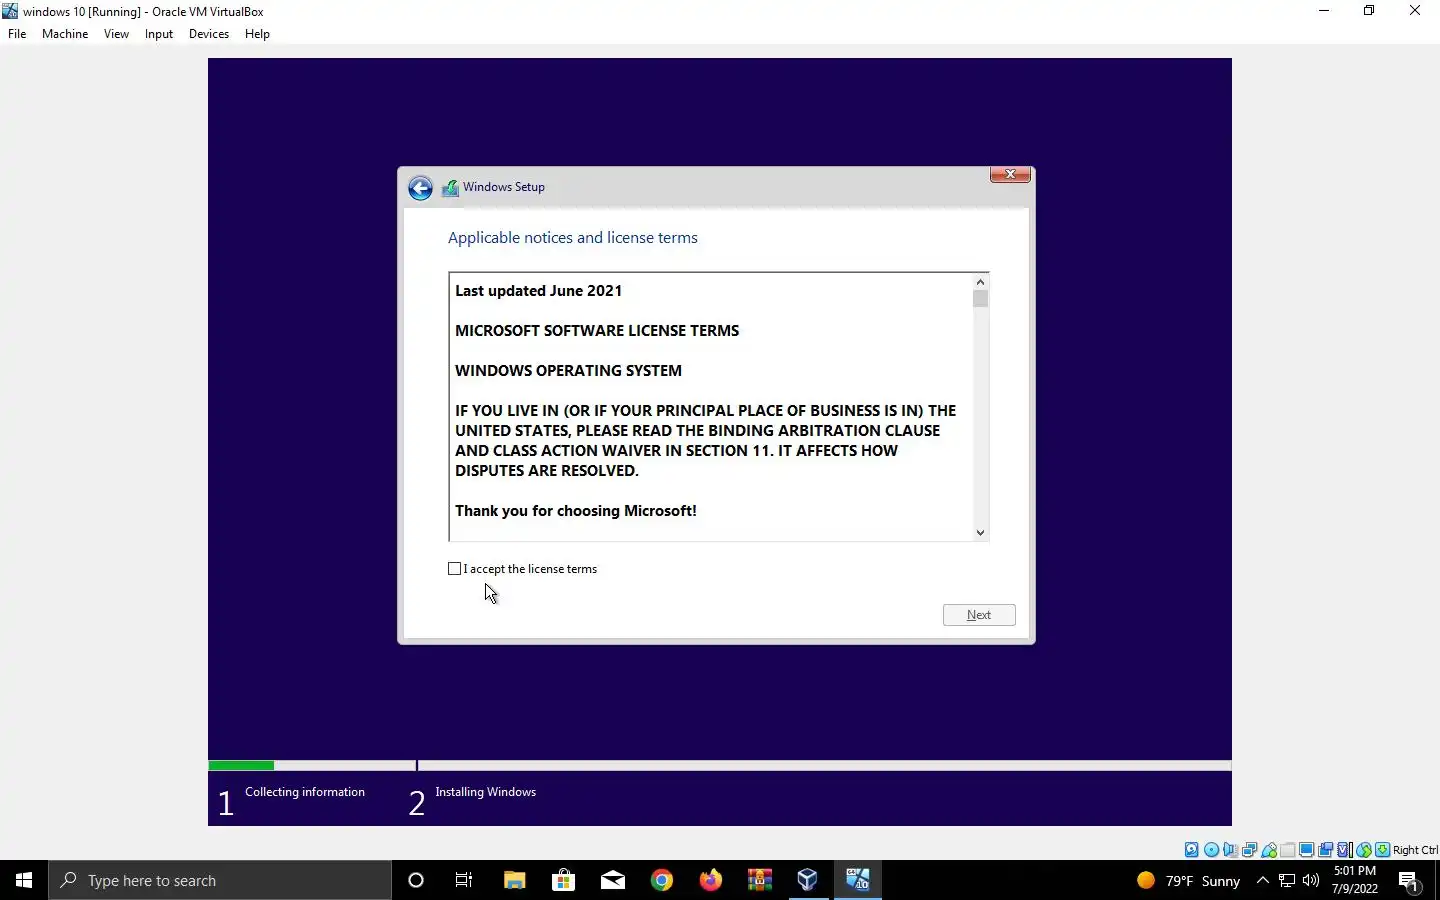Screen dimensions: 1440x900
Task: Click the 'Applicable notices and license terms' heading
Action: (573, 238)
